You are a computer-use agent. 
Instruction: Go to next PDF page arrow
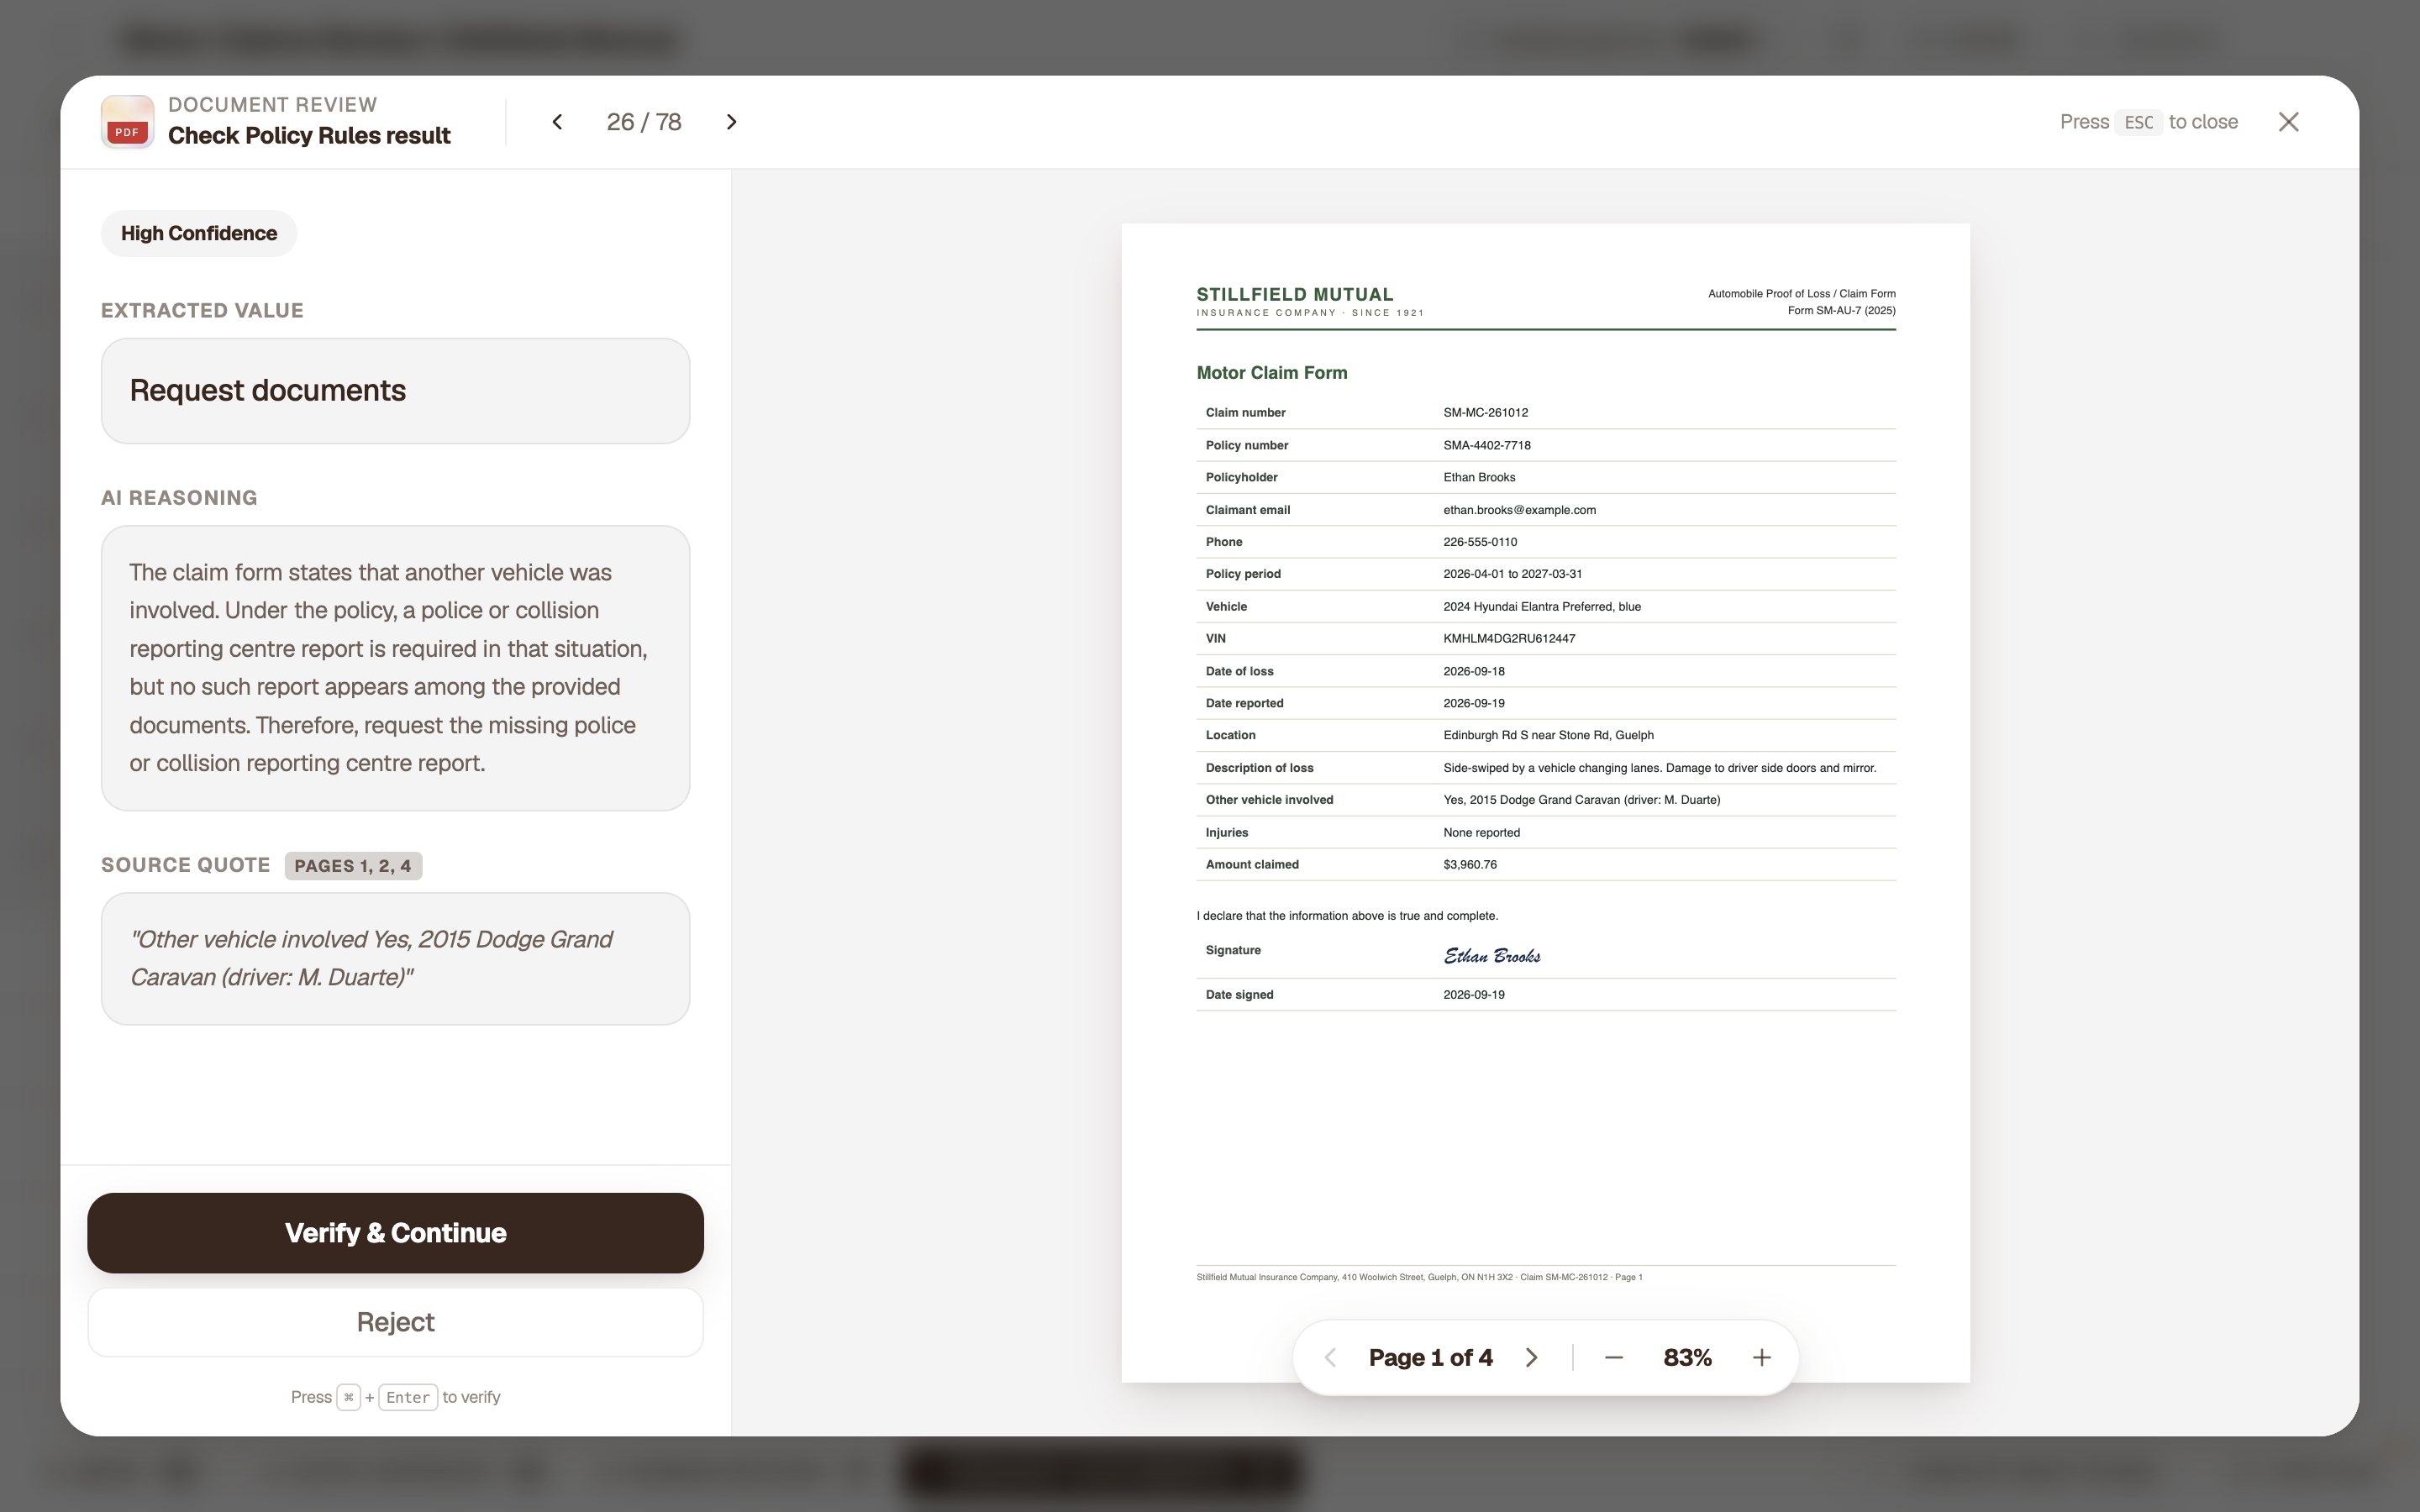pos(1531,1357)
